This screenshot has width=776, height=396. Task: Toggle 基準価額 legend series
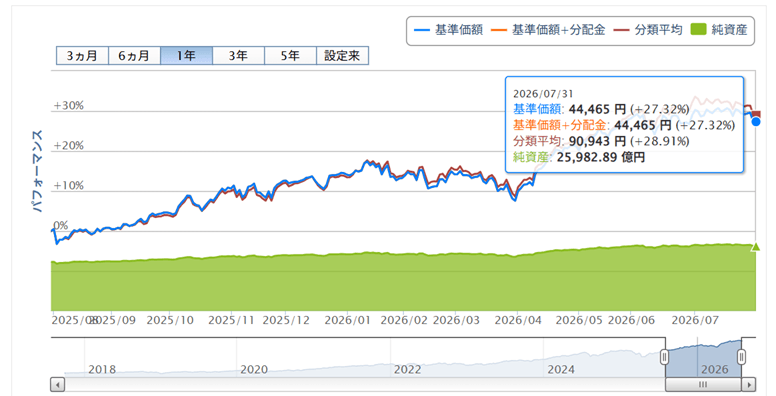click(x=448, y=30)
